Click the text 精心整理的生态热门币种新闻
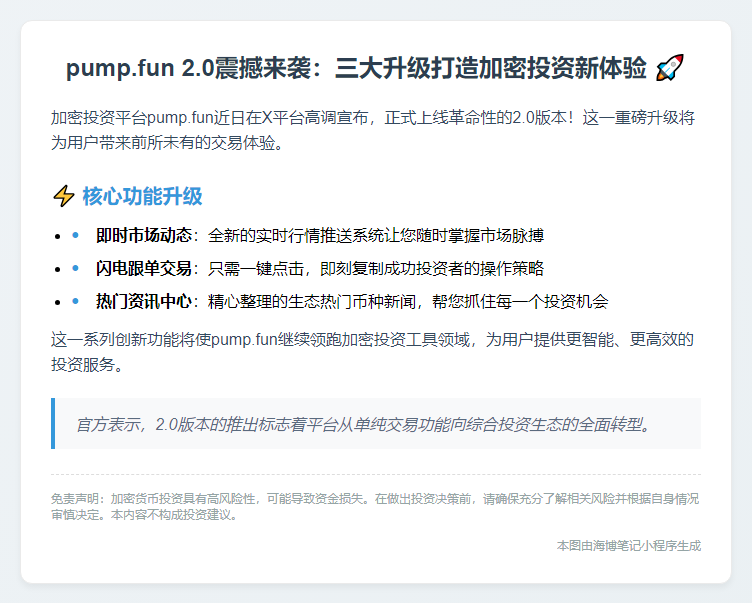This screenshot has width=752, height=603. point(312,301)
